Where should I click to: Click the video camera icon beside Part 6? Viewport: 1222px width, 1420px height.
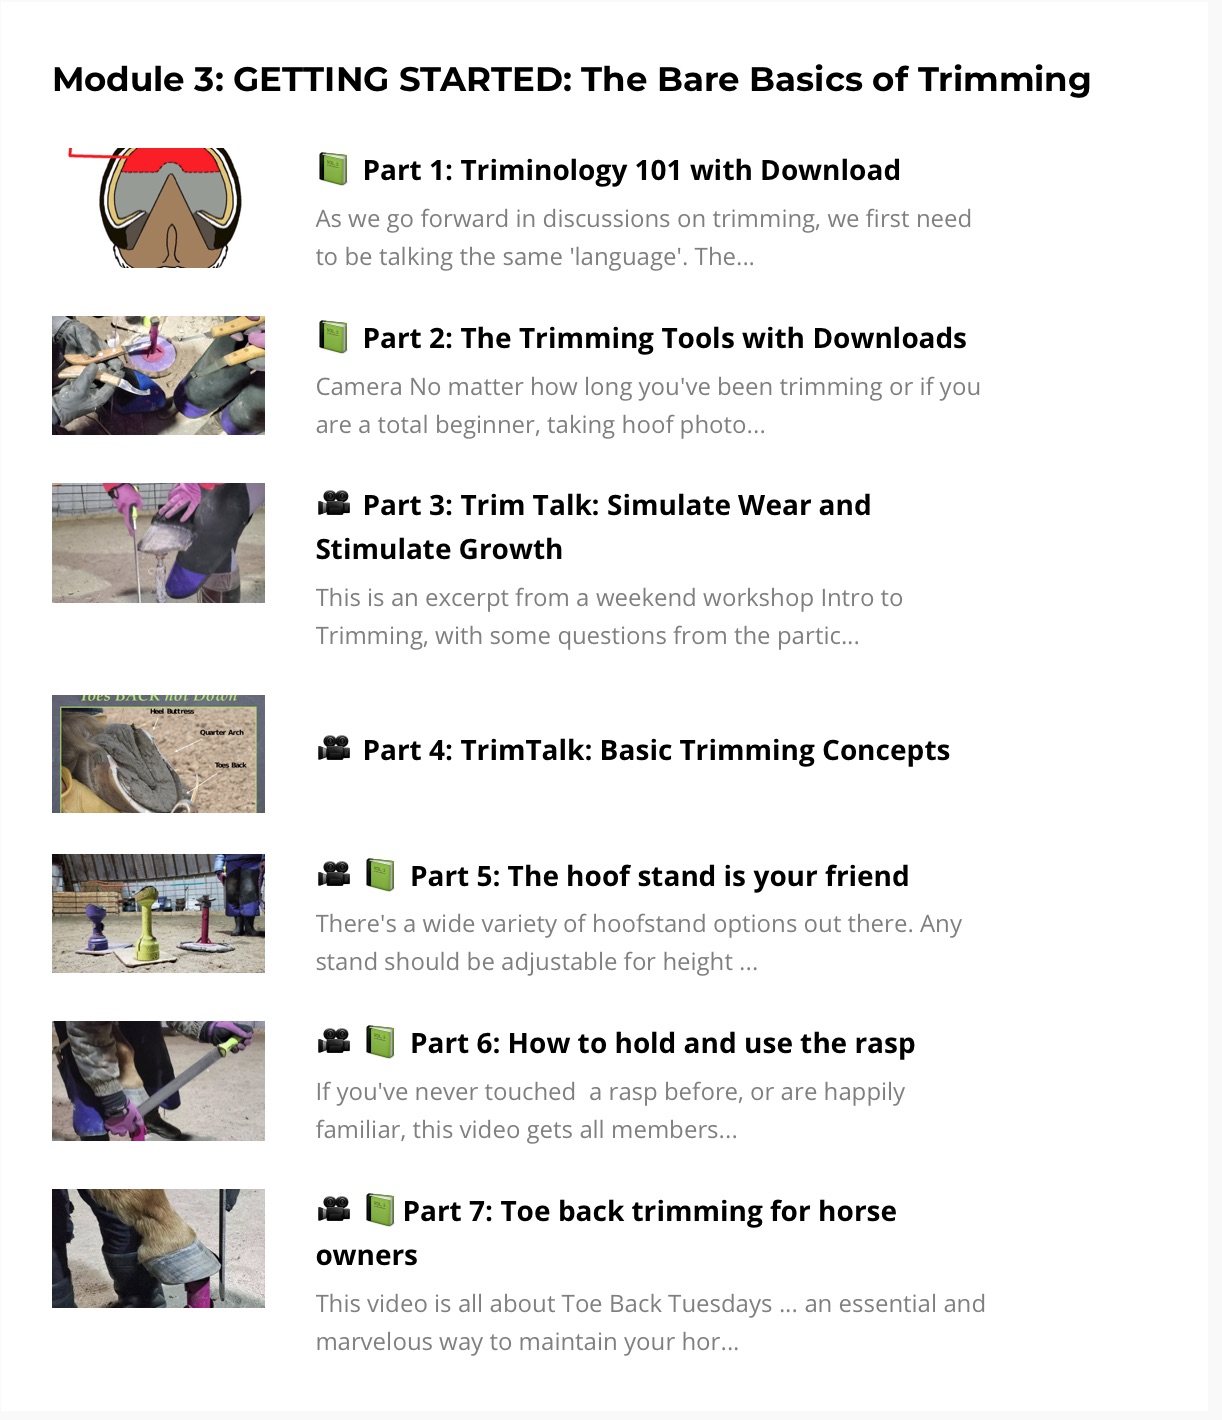(x=333, y=1042)
